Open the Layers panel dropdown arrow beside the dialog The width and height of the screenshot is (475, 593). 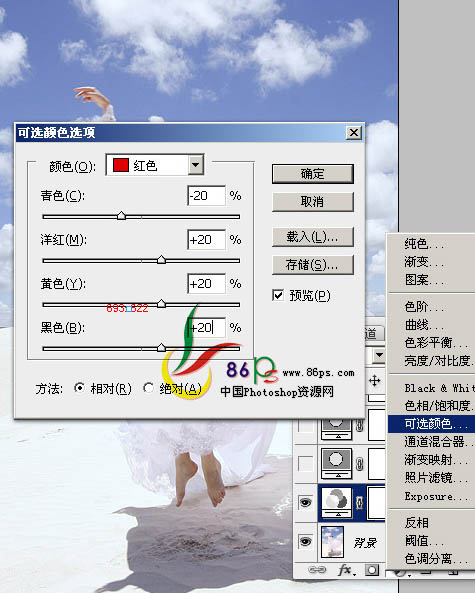(379, 355)
